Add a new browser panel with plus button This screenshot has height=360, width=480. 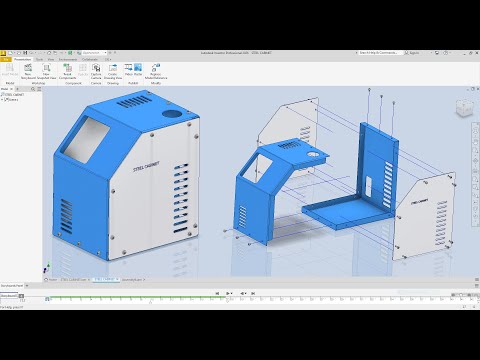click(18, 89)
